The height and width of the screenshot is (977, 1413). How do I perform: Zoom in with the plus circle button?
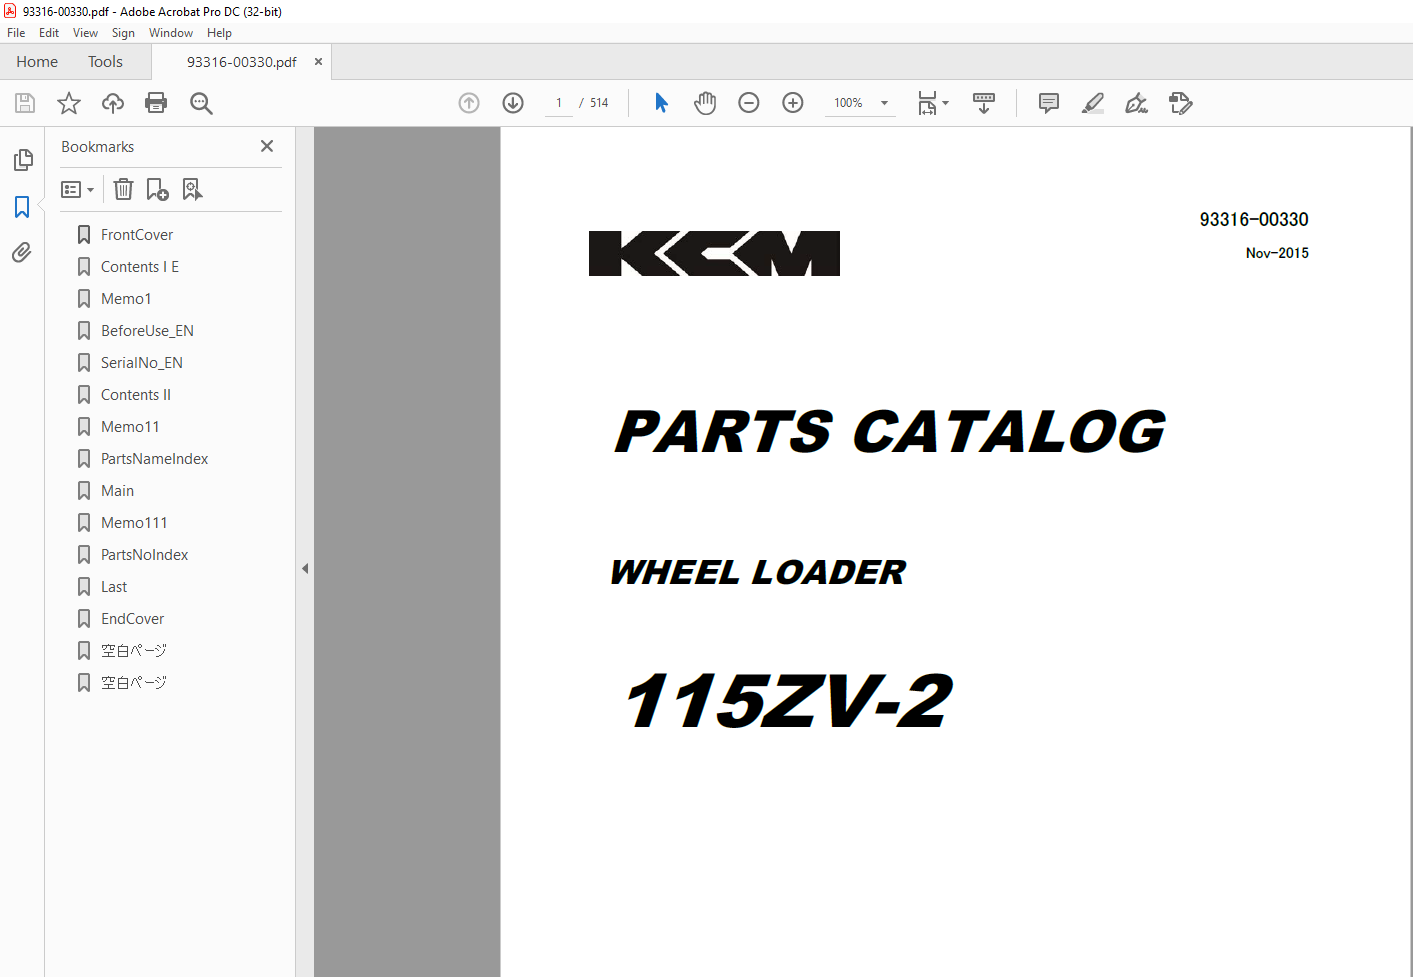[793, 103]
